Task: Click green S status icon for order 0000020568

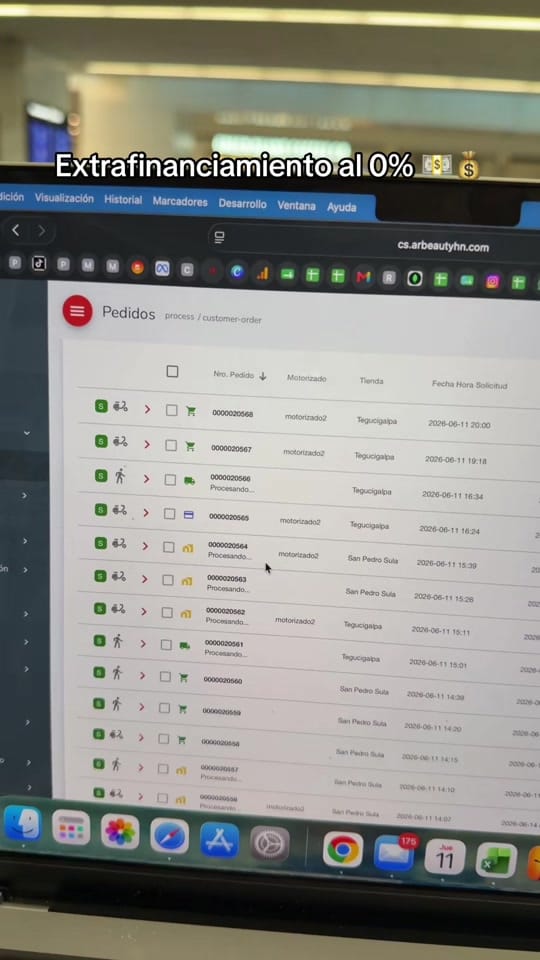Action: pyautogui.click(x=102, y=405)
